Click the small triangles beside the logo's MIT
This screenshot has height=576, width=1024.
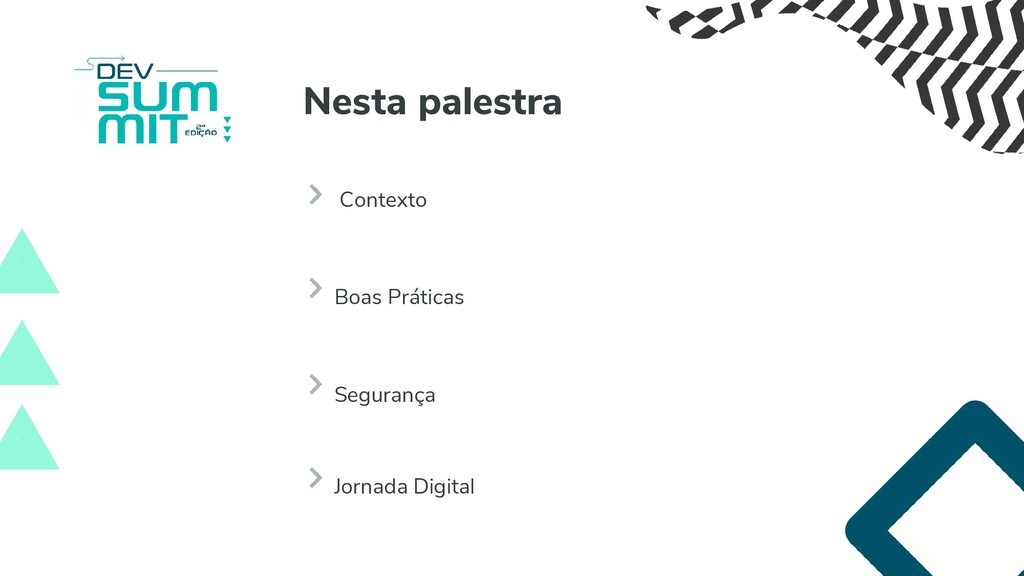pyautogui.click(x=227, y=129)
